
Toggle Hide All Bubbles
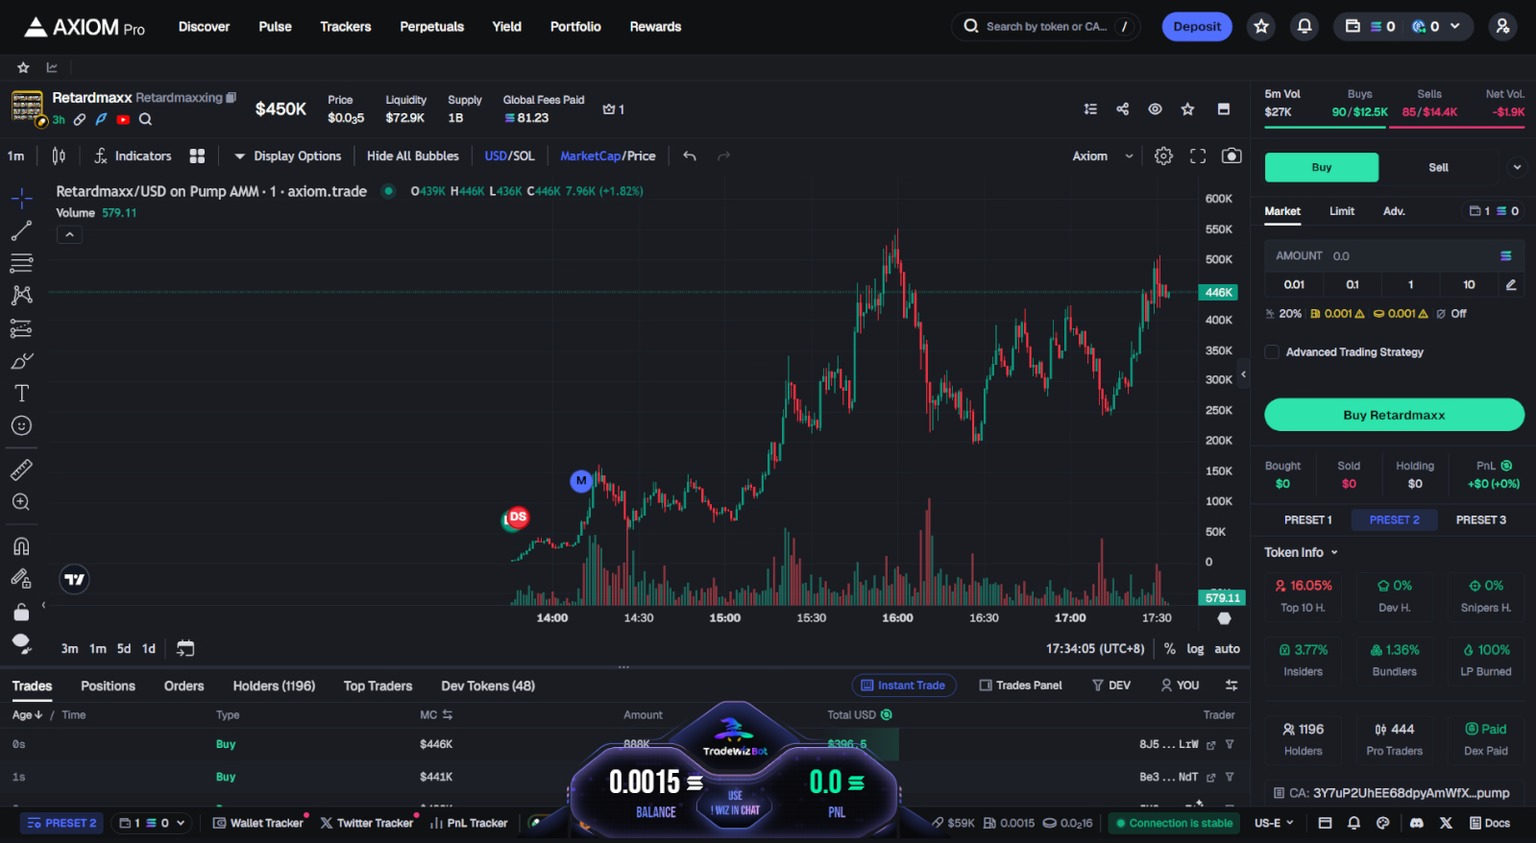pos(413,156)
